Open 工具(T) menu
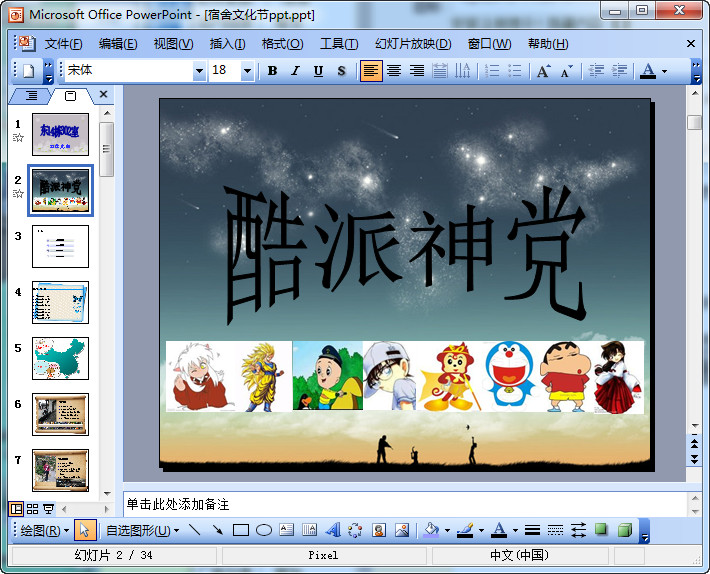The image size is (710, 574). point(339,44)
